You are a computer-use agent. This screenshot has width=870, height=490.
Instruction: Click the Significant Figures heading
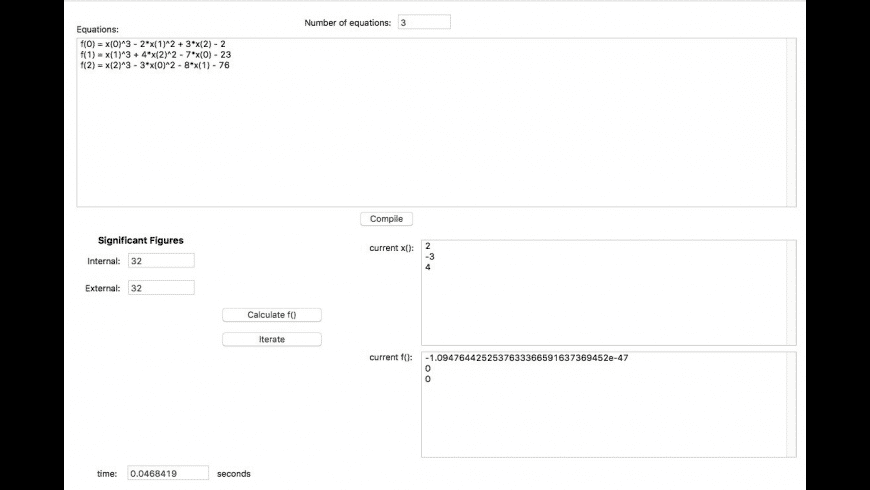(140, 240)
